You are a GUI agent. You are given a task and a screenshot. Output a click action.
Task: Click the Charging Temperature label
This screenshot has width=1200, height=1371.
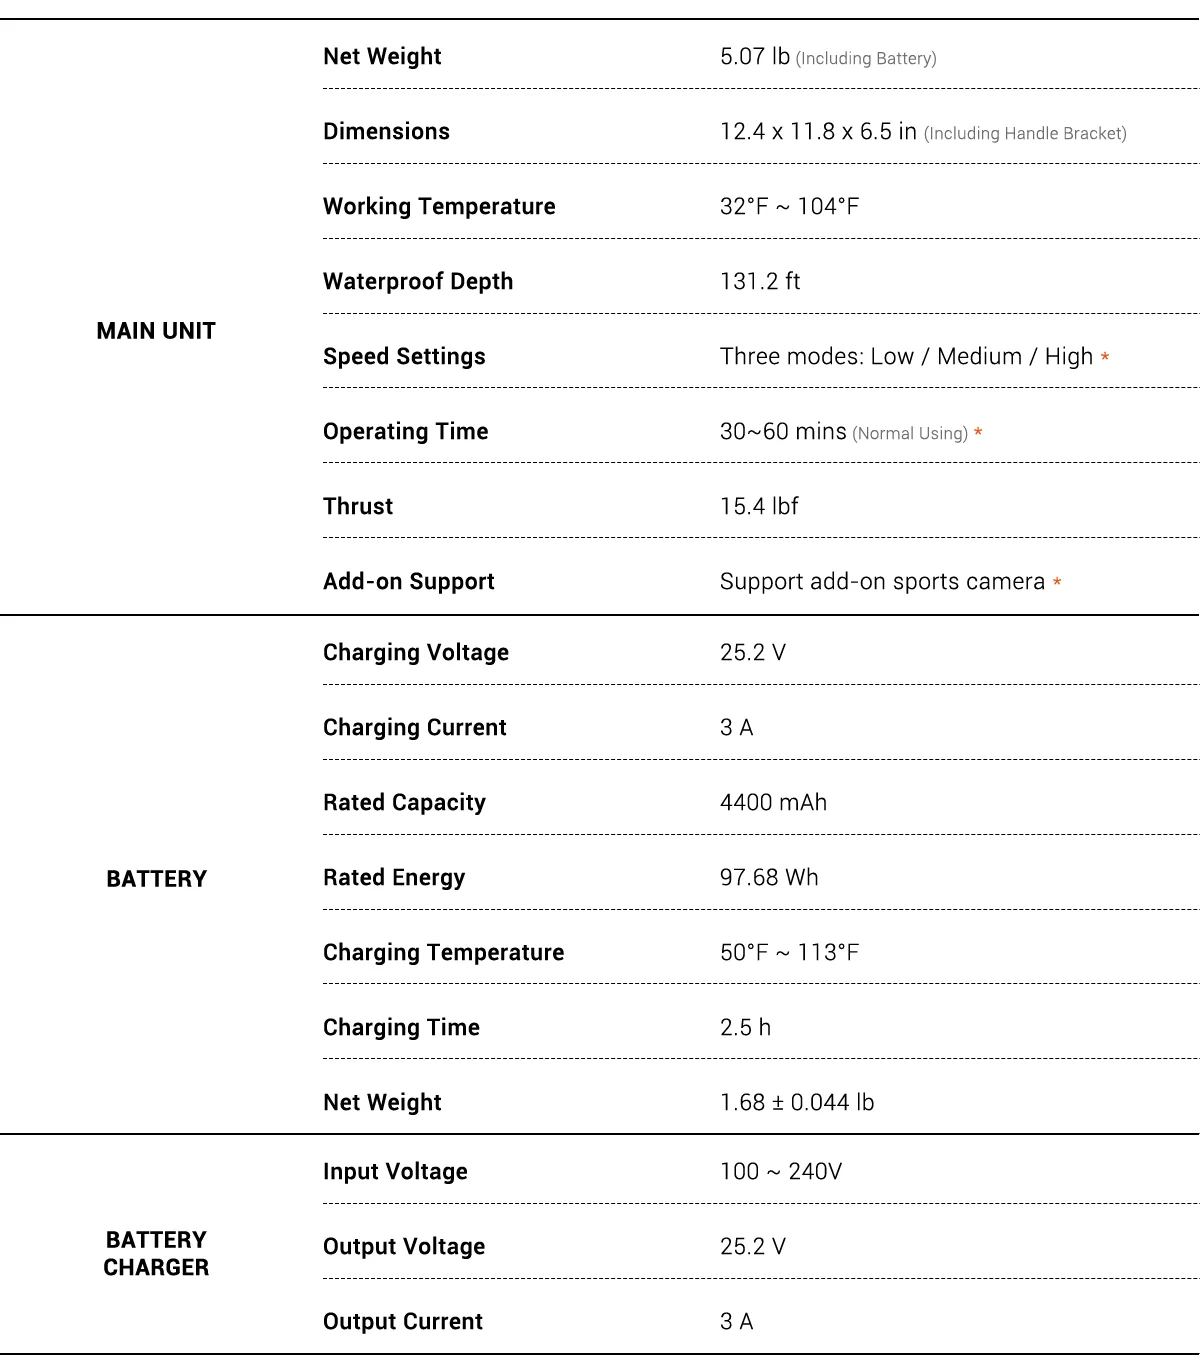tap(443, 953)
